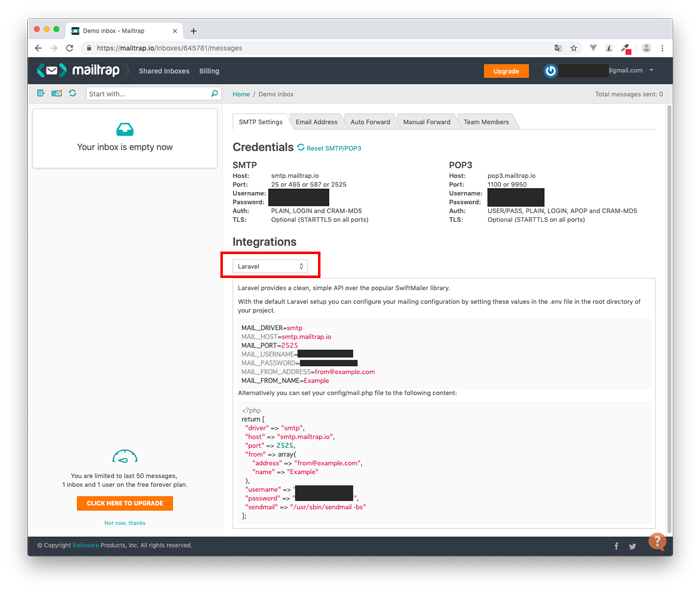700x592 pixels.
Task: Switch to Team Members tab
Action: pos(486,122)
